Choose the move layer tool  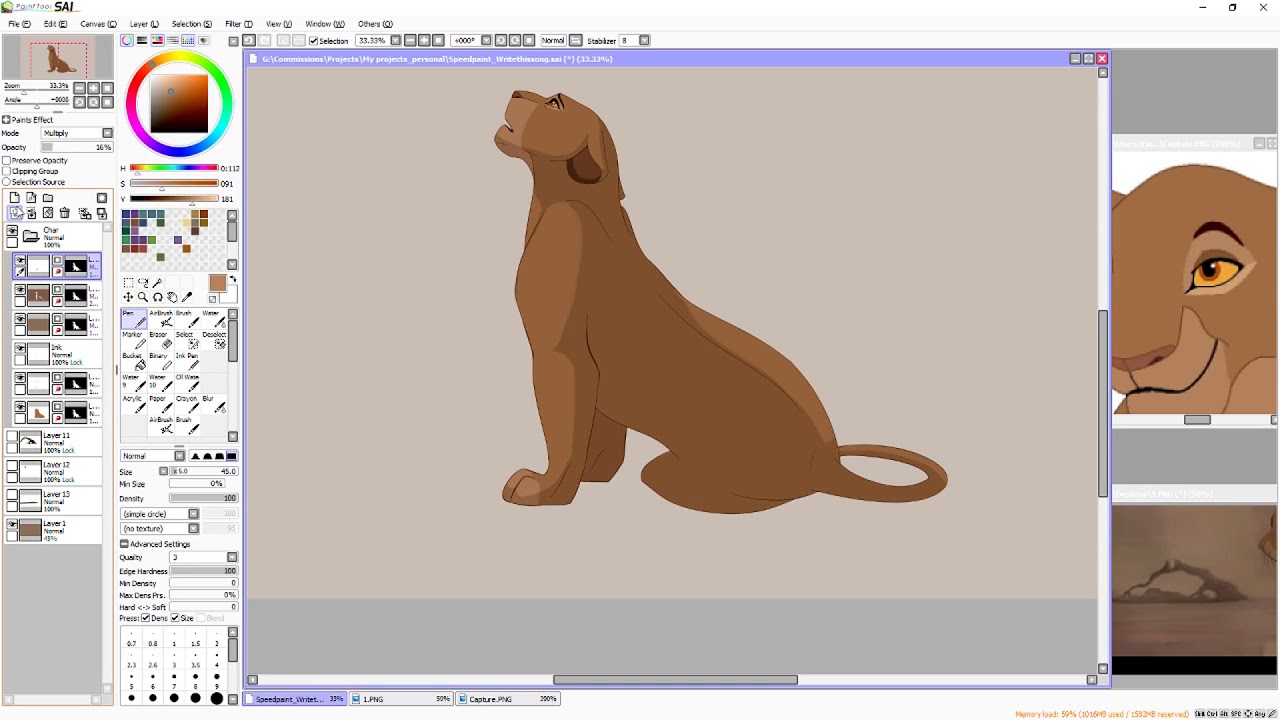pos(128,297)
